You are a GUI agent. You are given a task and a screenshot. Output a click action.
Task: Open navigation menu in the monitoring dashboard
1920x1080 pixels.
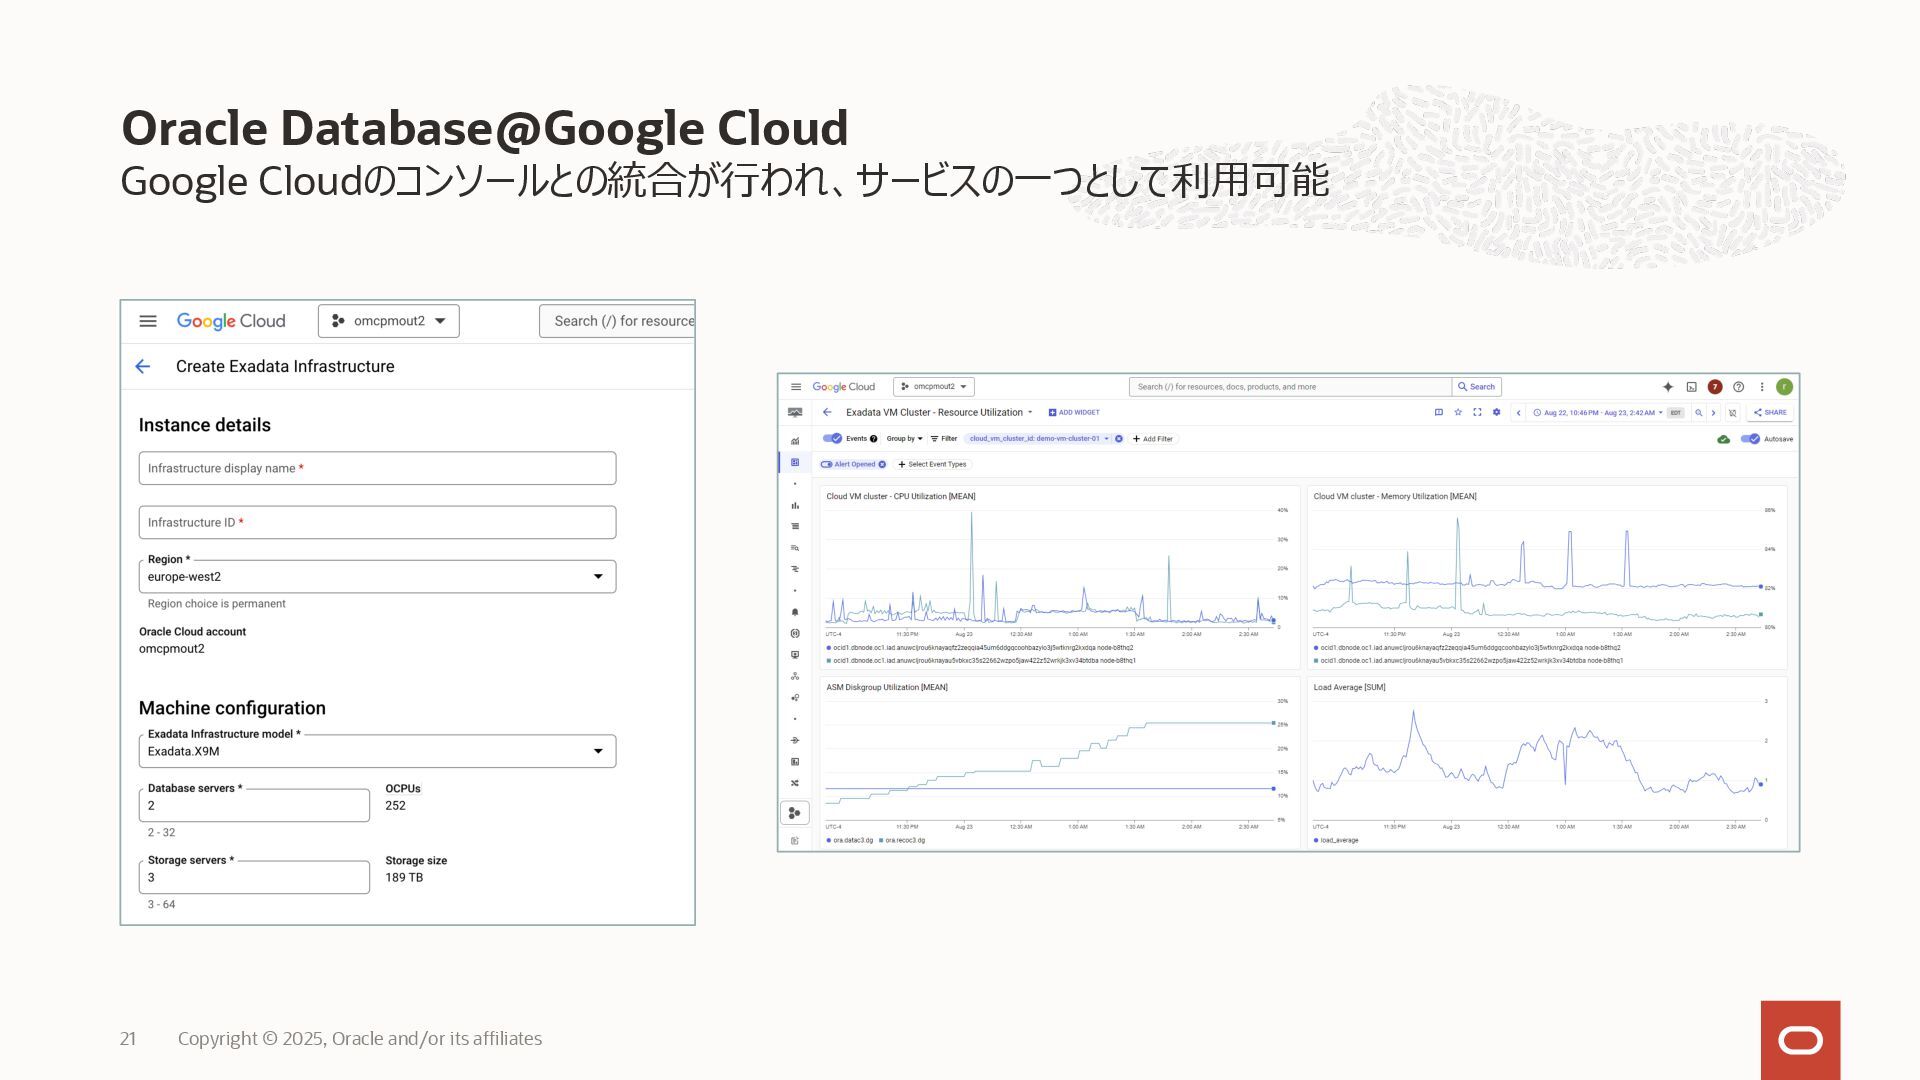point(796,387)
